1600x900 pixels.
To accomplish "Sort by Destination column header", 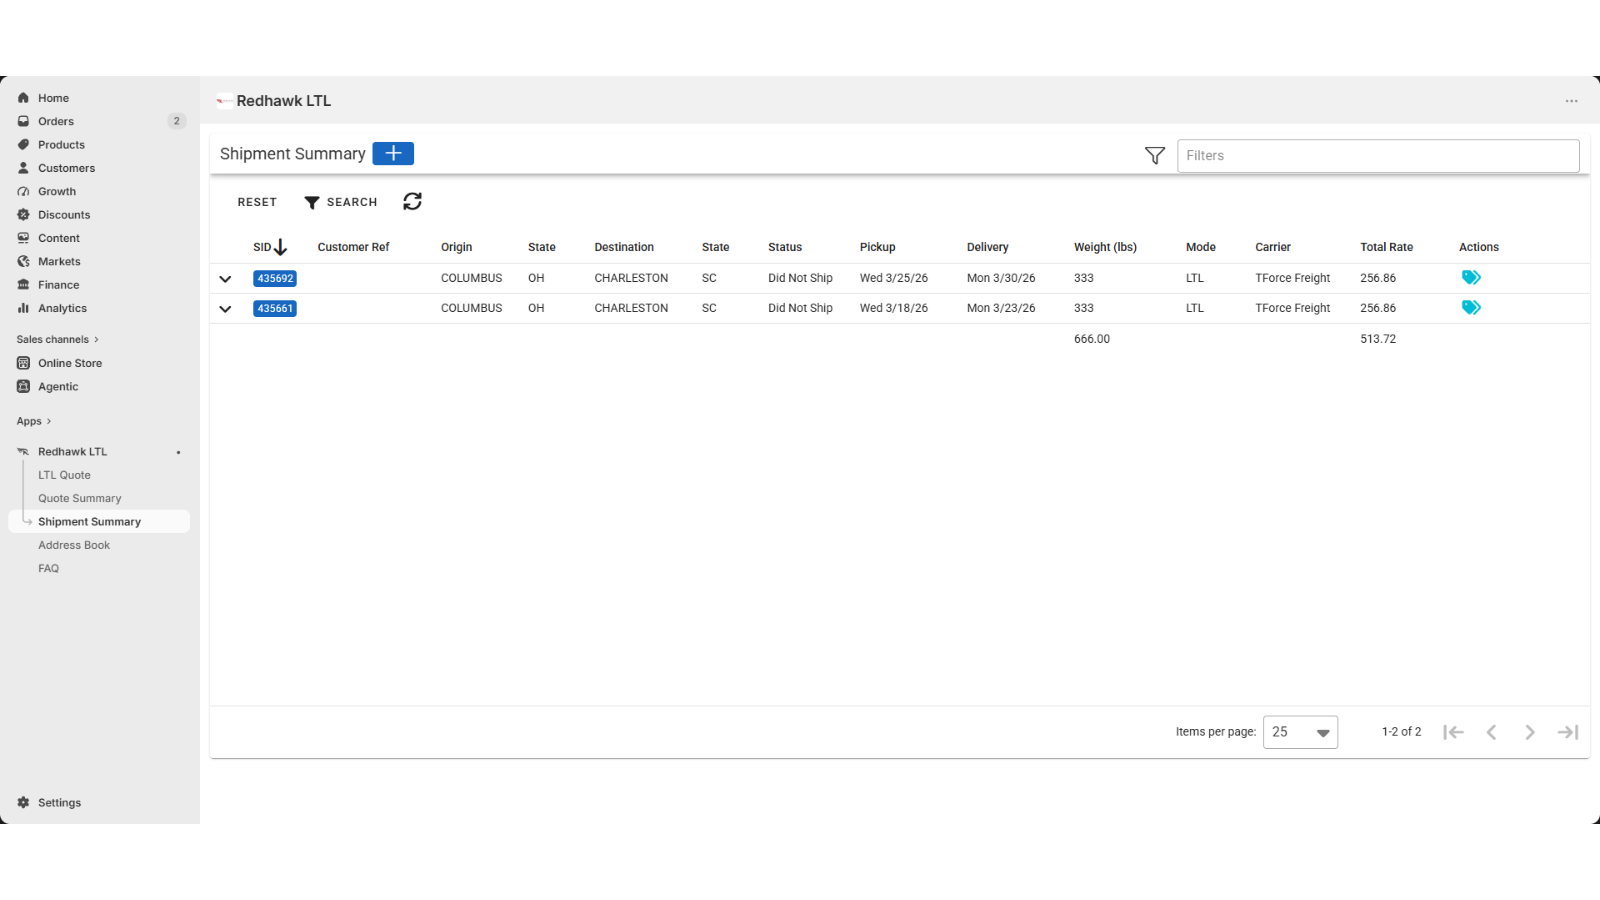I will (x=624, y=247).
